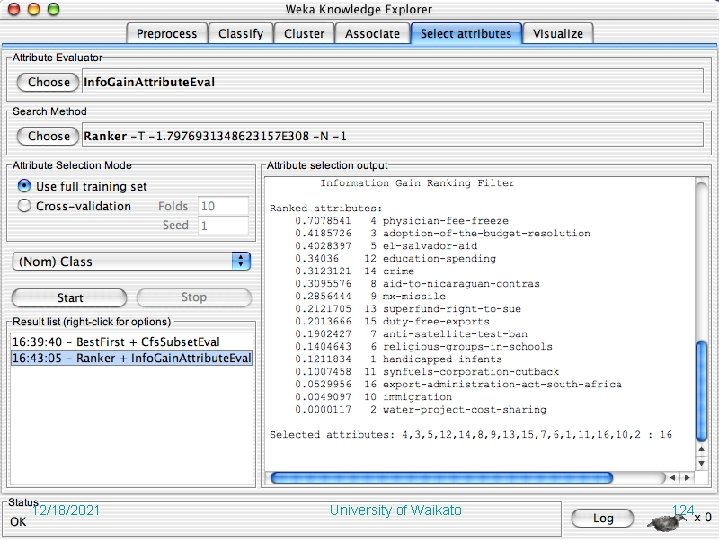Image resolution: width=720 pixels, height=540 pixels.
Task: Open the (Nom) Class dropdown
Action: pyautogui.click(x=131, y=261)
